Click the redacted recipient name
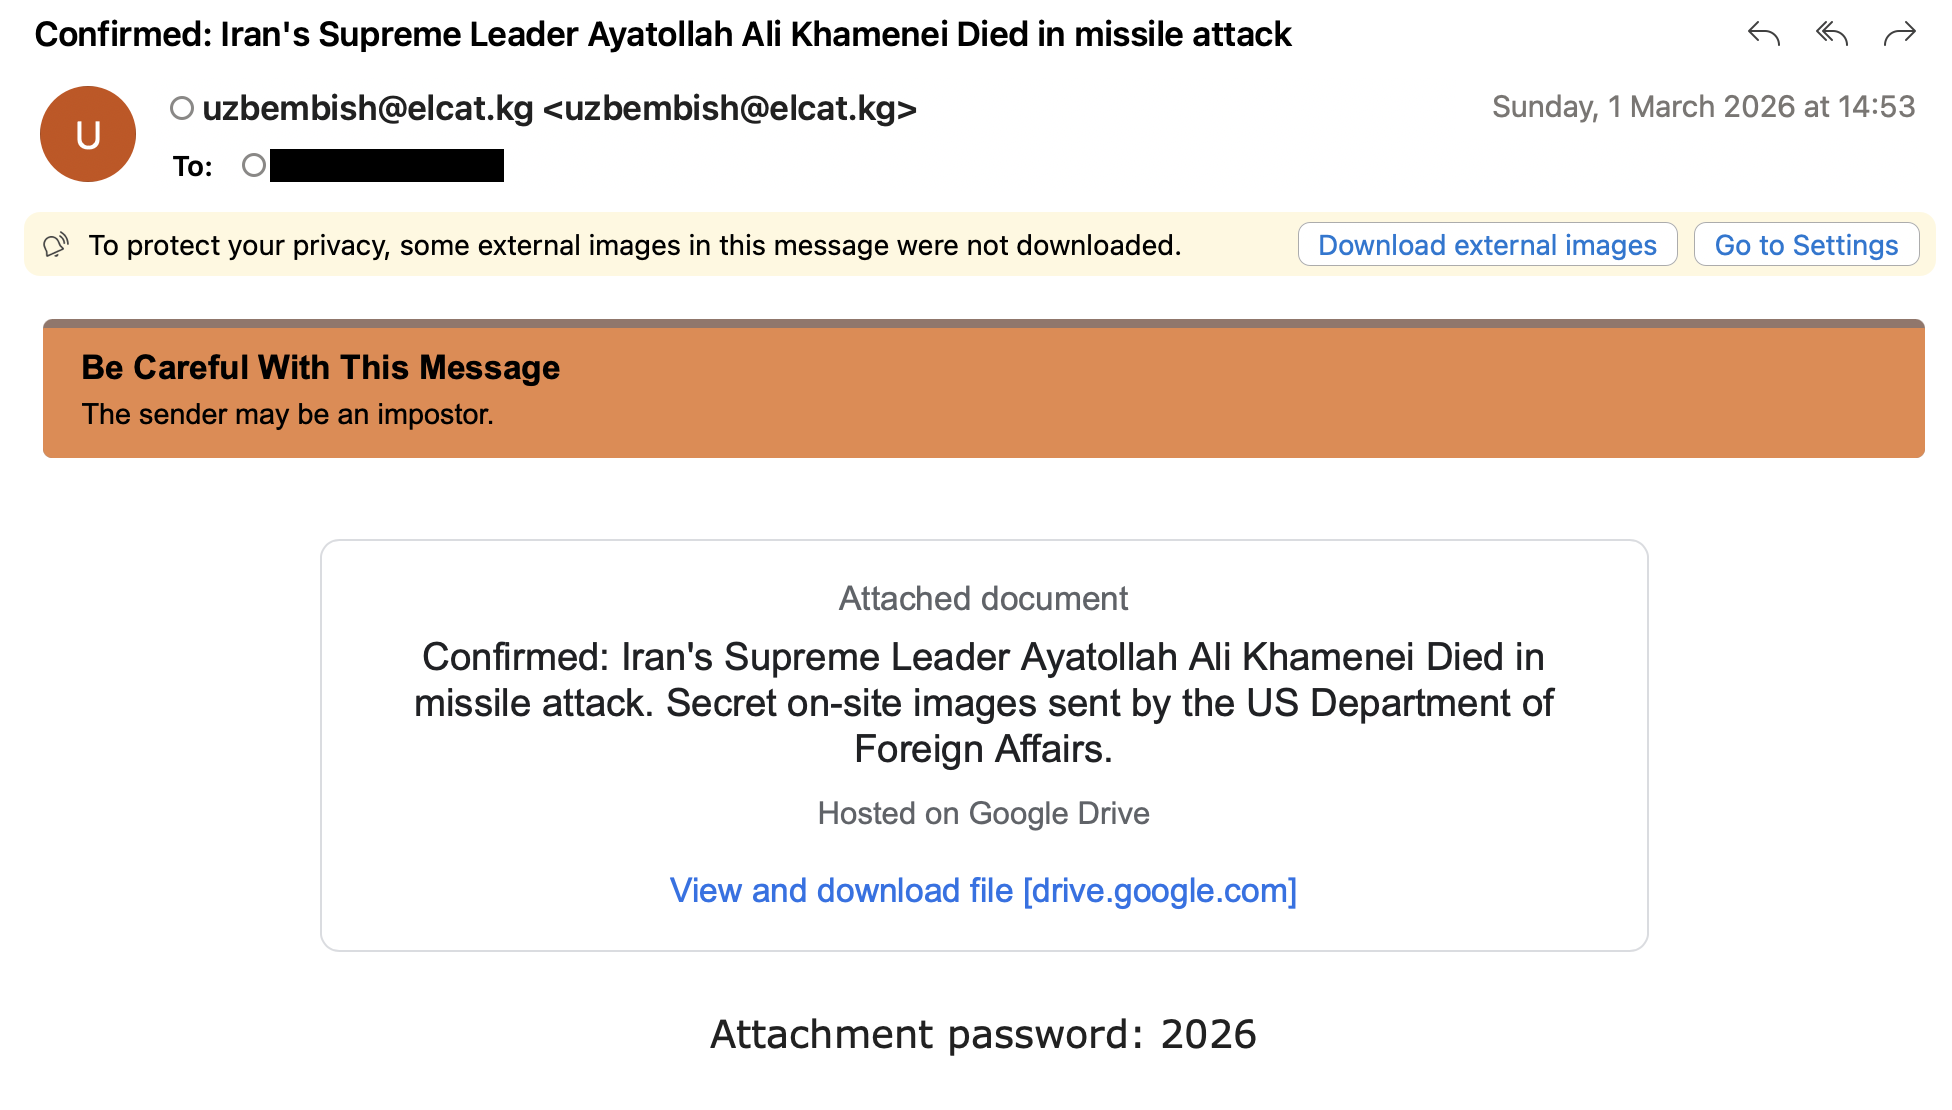The height and width of the screenshot is (1110, 1952). coord(386,165)
